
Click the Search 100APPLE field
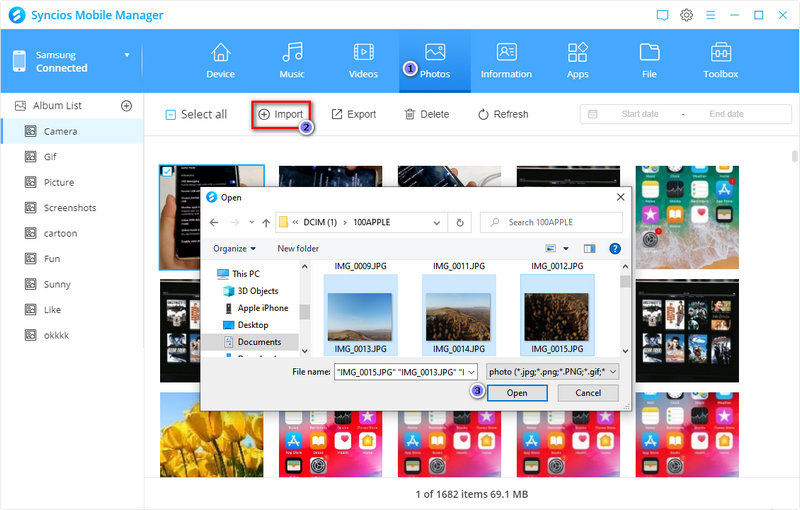[551, 222]
